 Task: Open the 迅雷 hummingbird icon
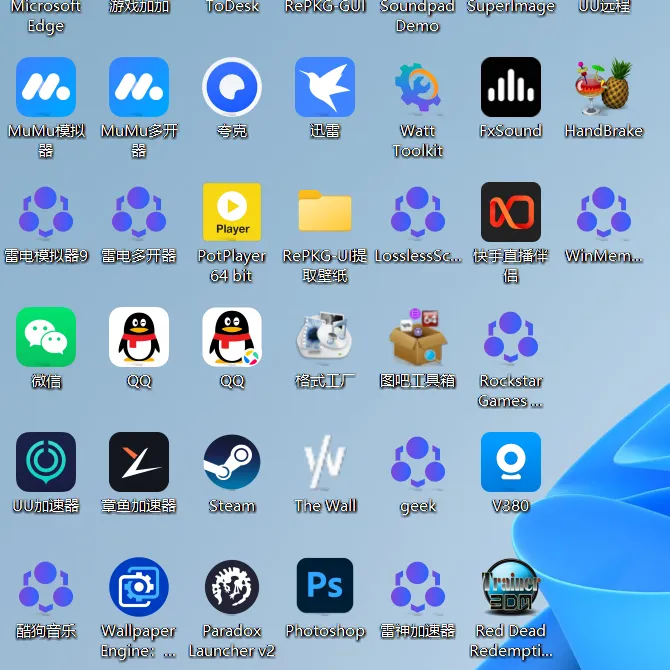pos(325,87)
